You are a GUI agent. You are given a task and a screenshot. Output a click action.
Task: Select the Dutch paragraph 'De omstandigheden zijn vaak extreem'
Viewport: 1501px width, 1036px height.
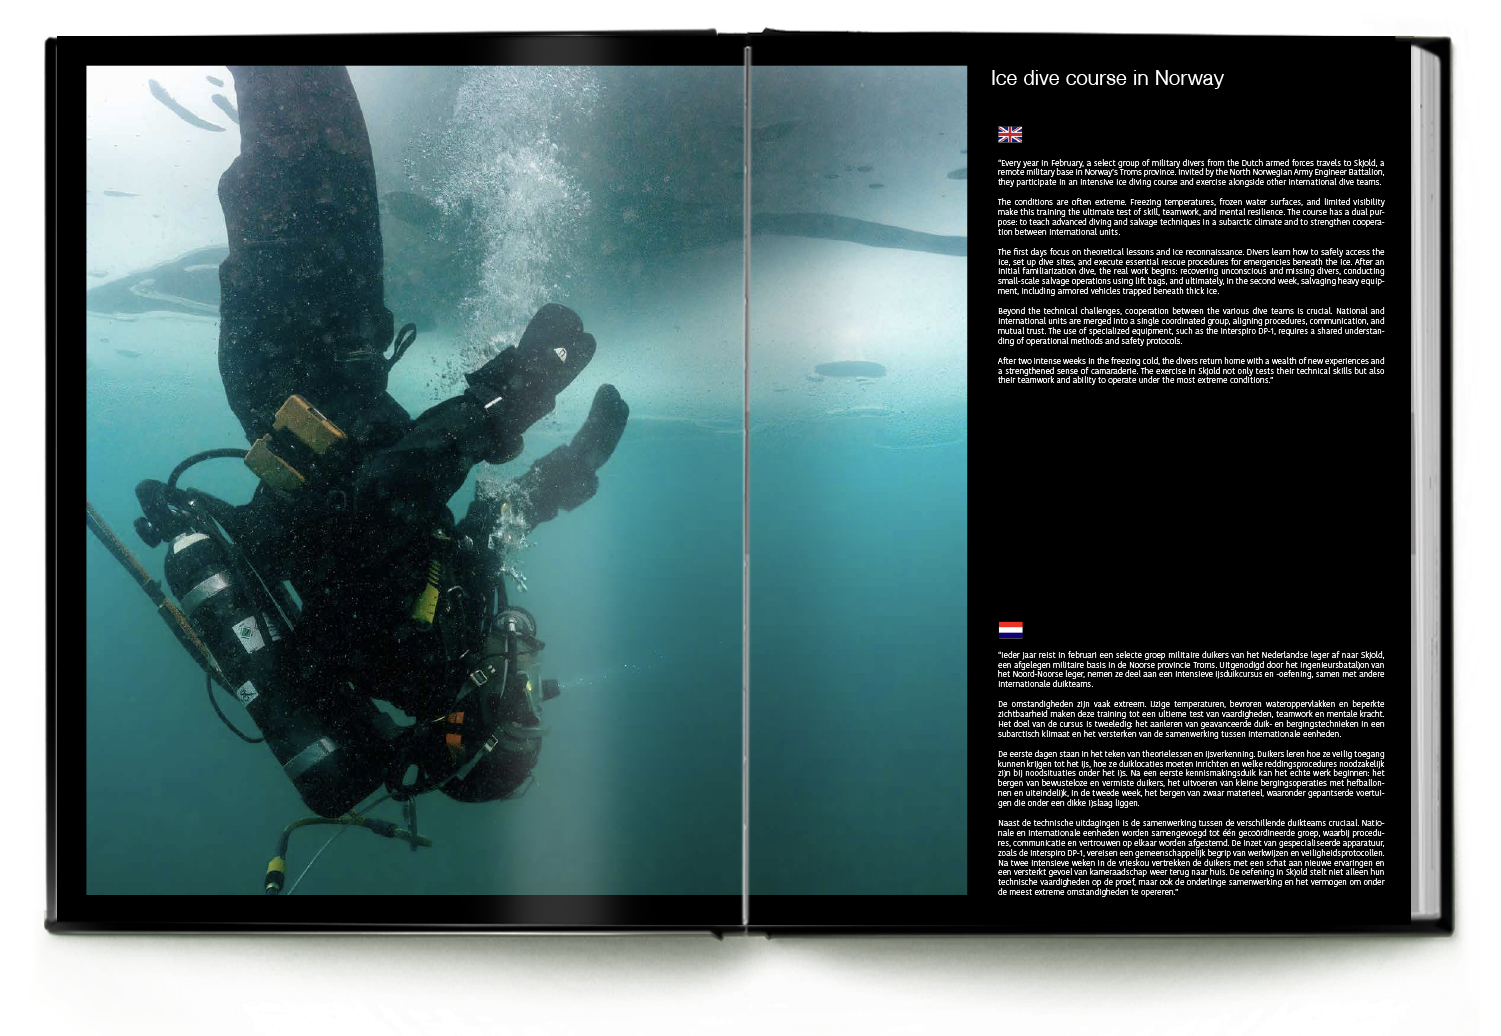[1190, 718]
